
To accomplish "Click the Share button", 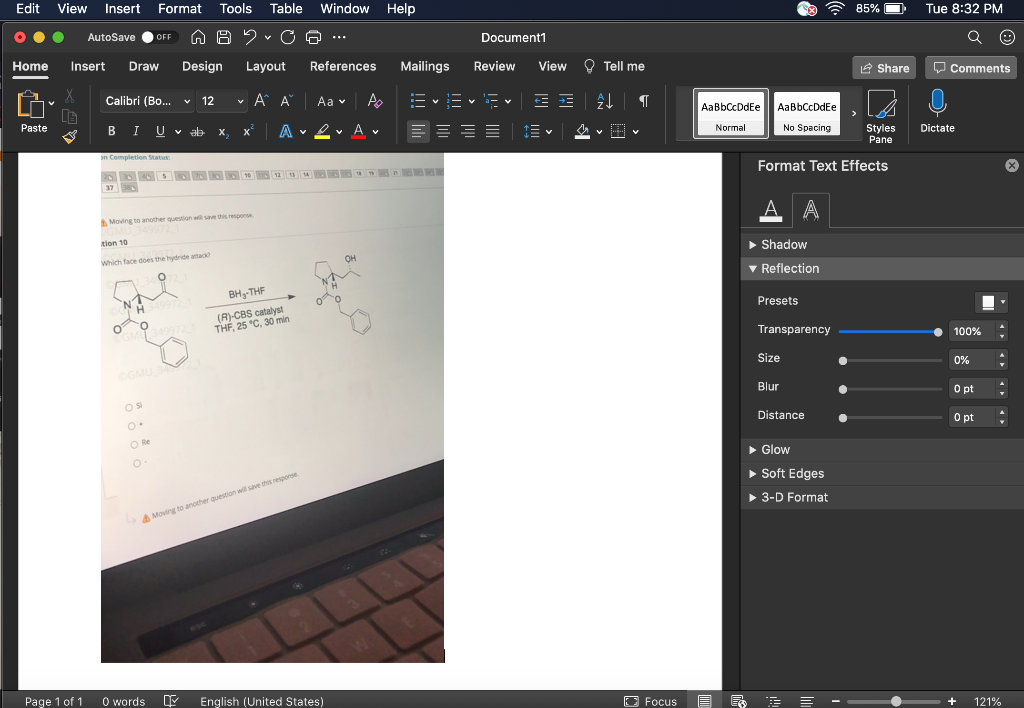I will click(x=883, y=67).
